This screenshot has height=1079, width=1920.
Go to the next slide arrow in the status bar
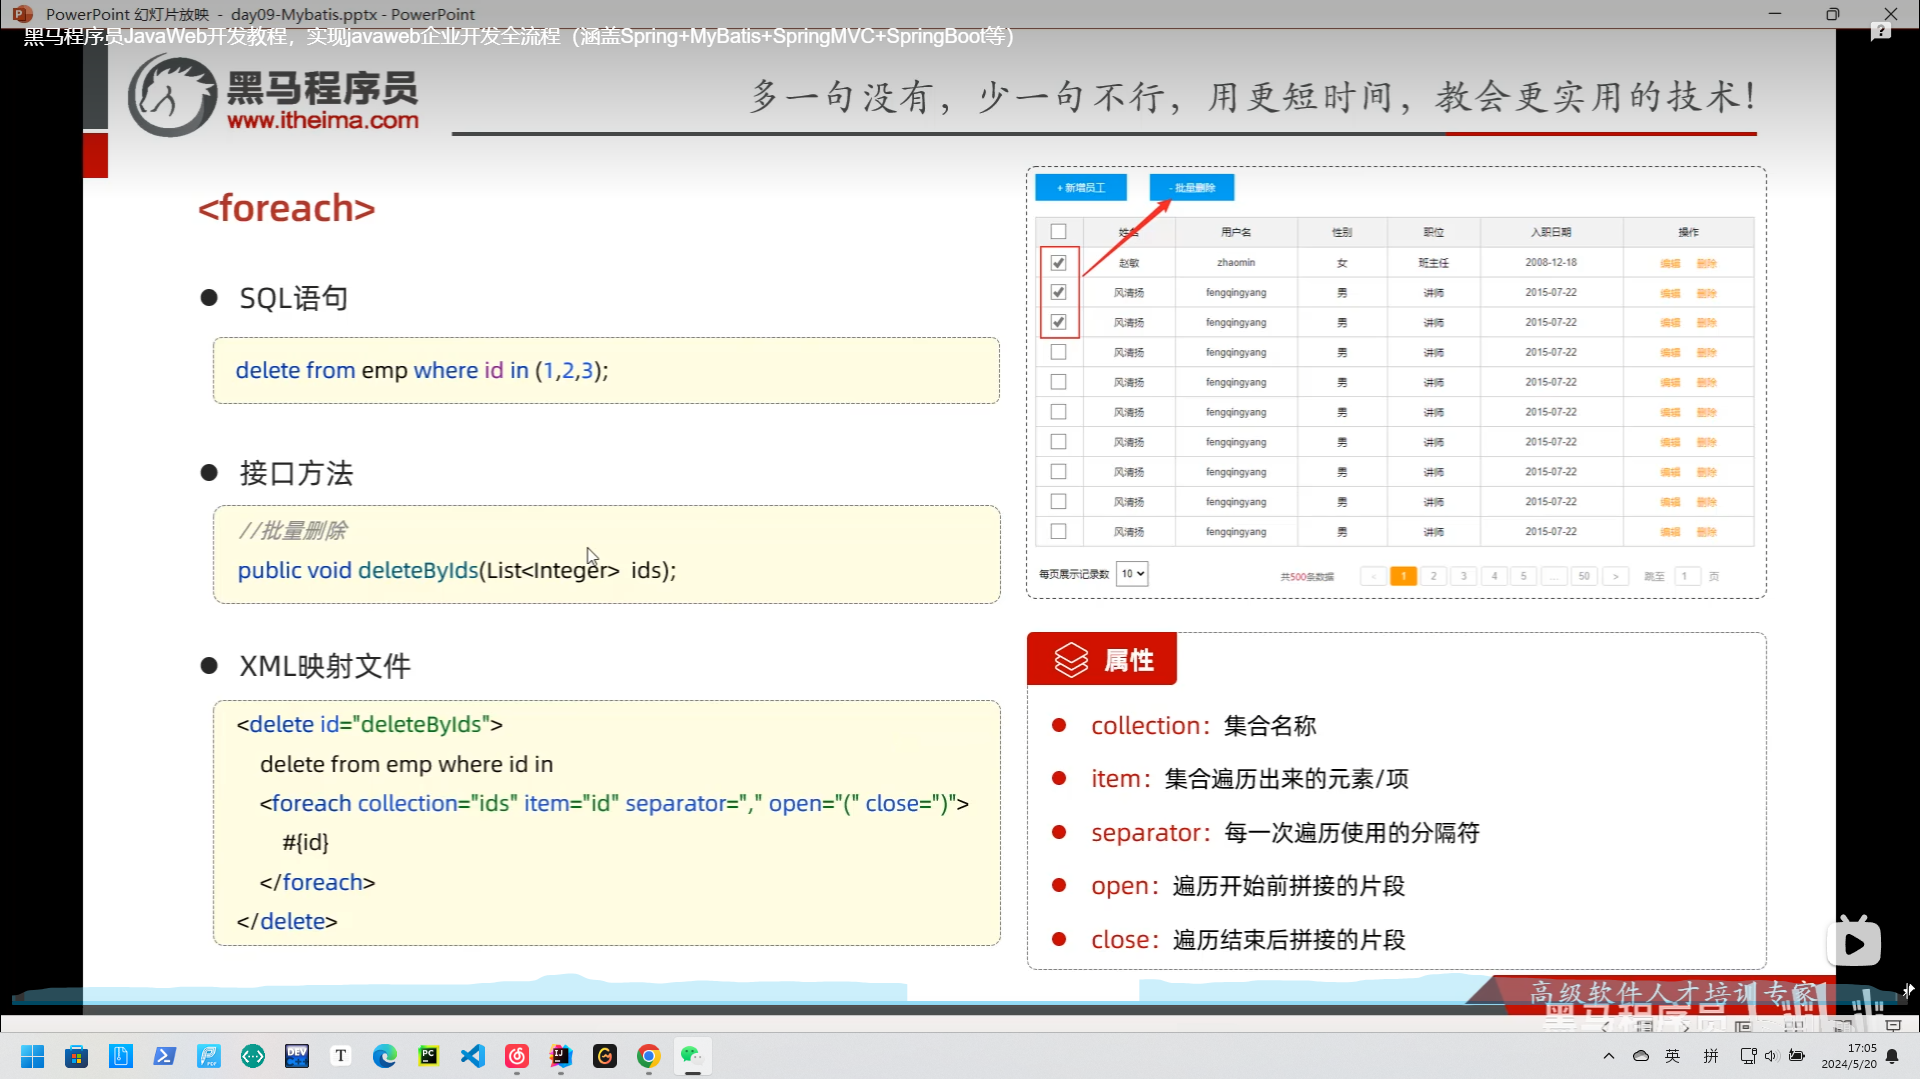pyautogui.click(x=1685, y=1026)
